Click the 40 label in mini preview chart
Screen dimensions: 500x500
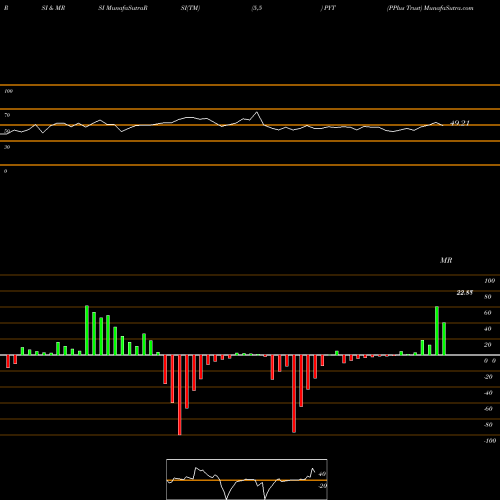[x=322, y=474]
